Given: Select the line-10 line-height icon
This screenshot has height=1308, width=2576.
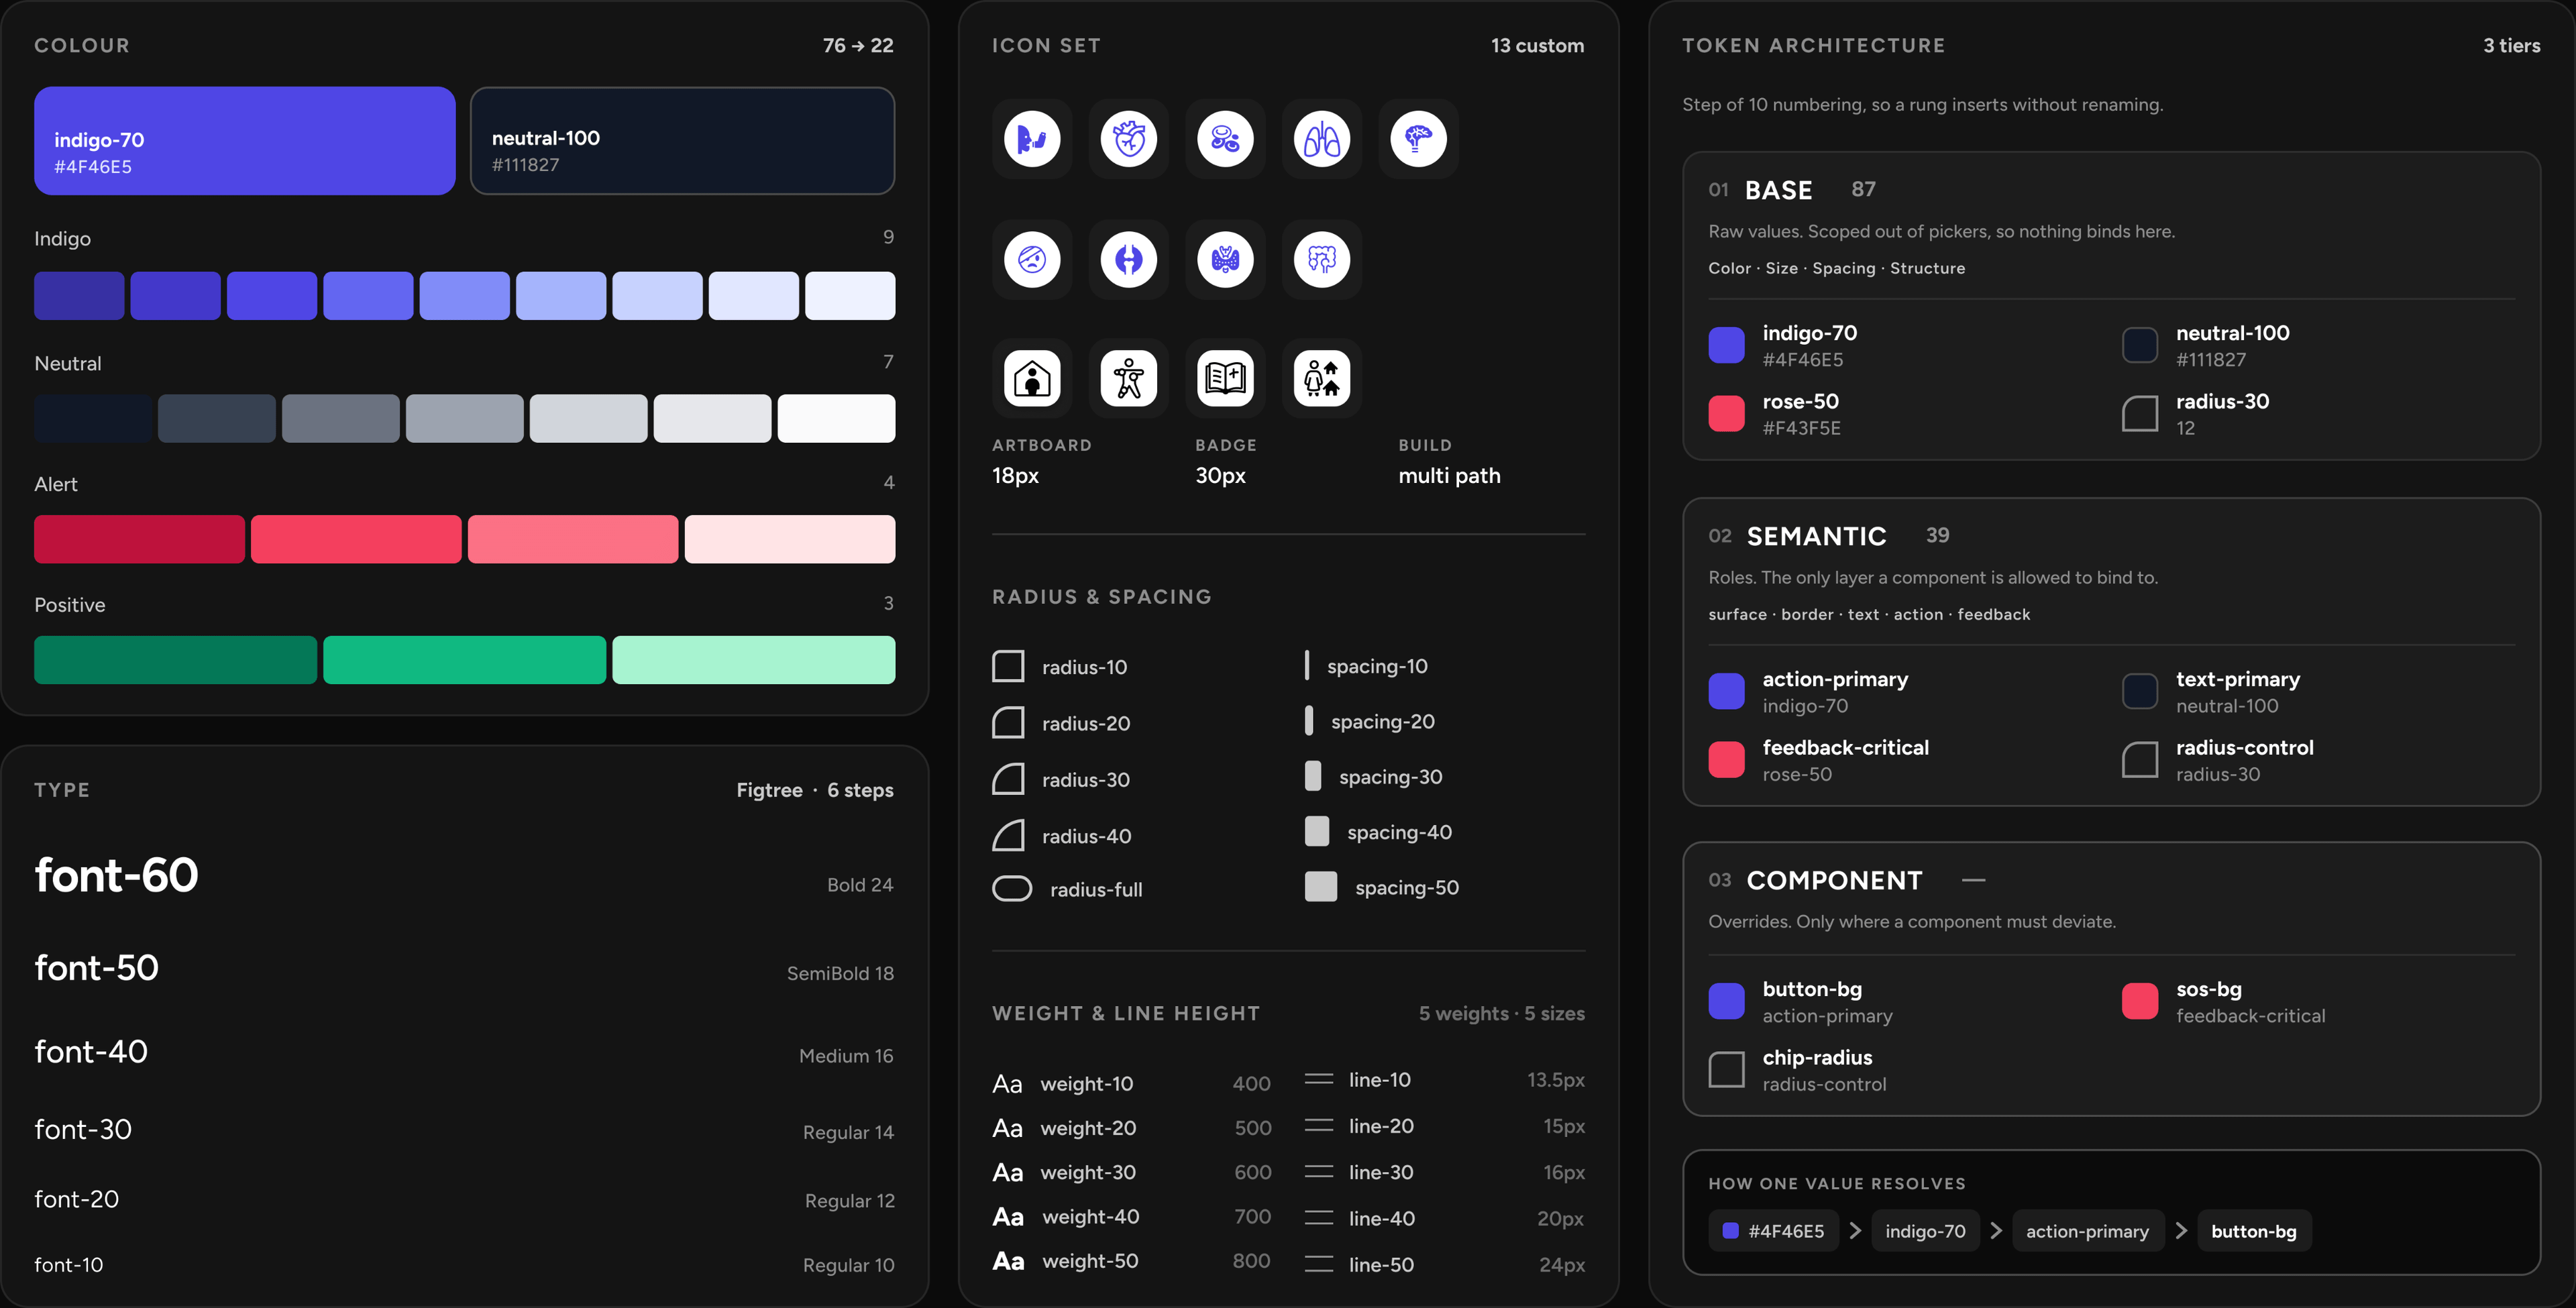Looking at the screenshot, I should [1319, 1080].
